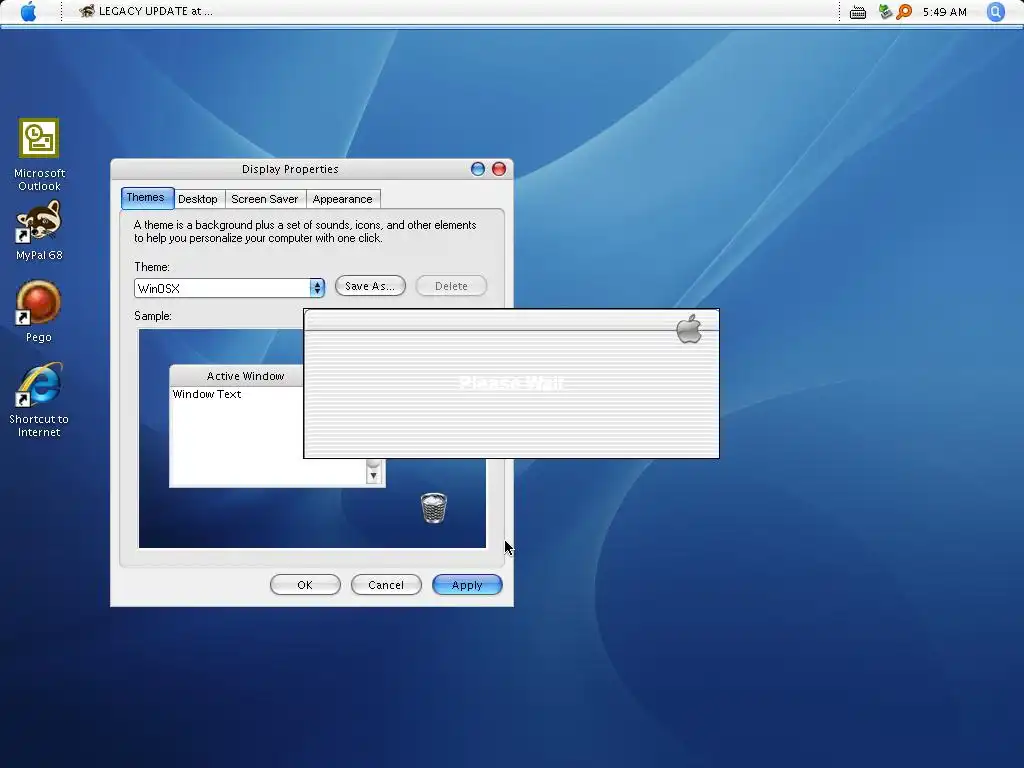Click the Active Window sample title
Image resolution: width=1024 pixels, height=768 pixels.
pos(246,376)
